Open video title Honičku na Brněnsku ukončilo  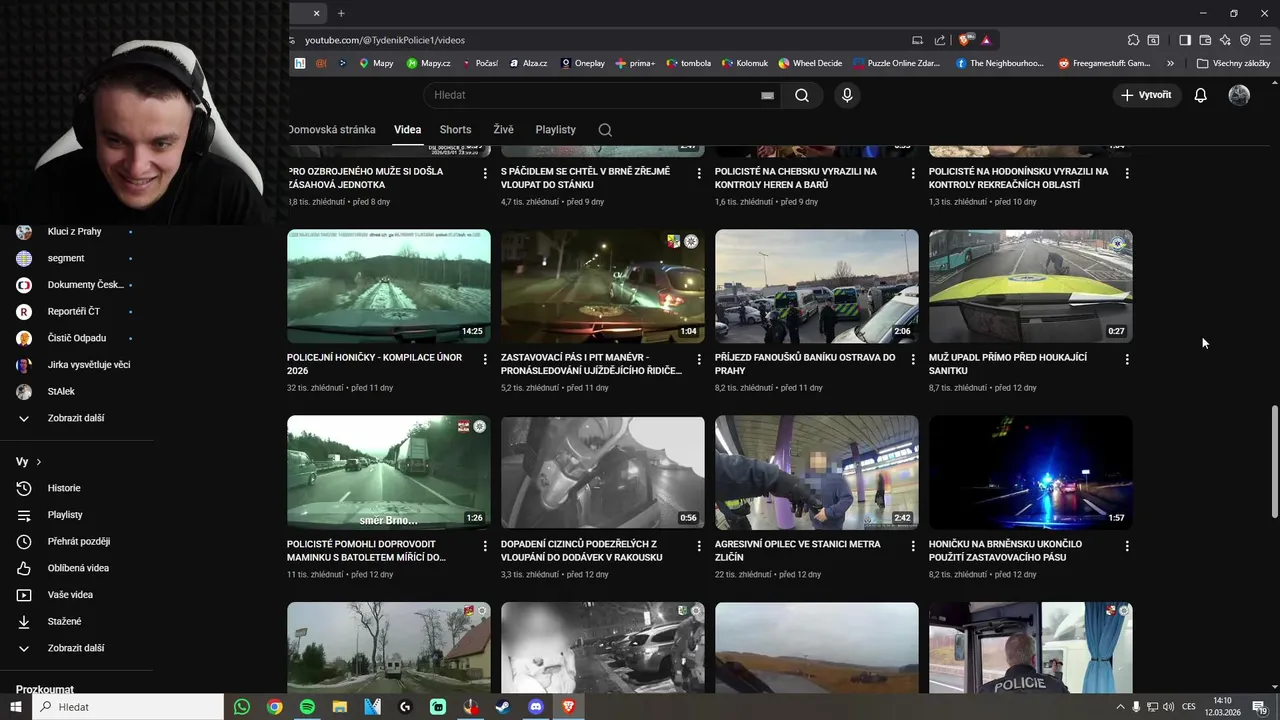tap(1005, 551)
